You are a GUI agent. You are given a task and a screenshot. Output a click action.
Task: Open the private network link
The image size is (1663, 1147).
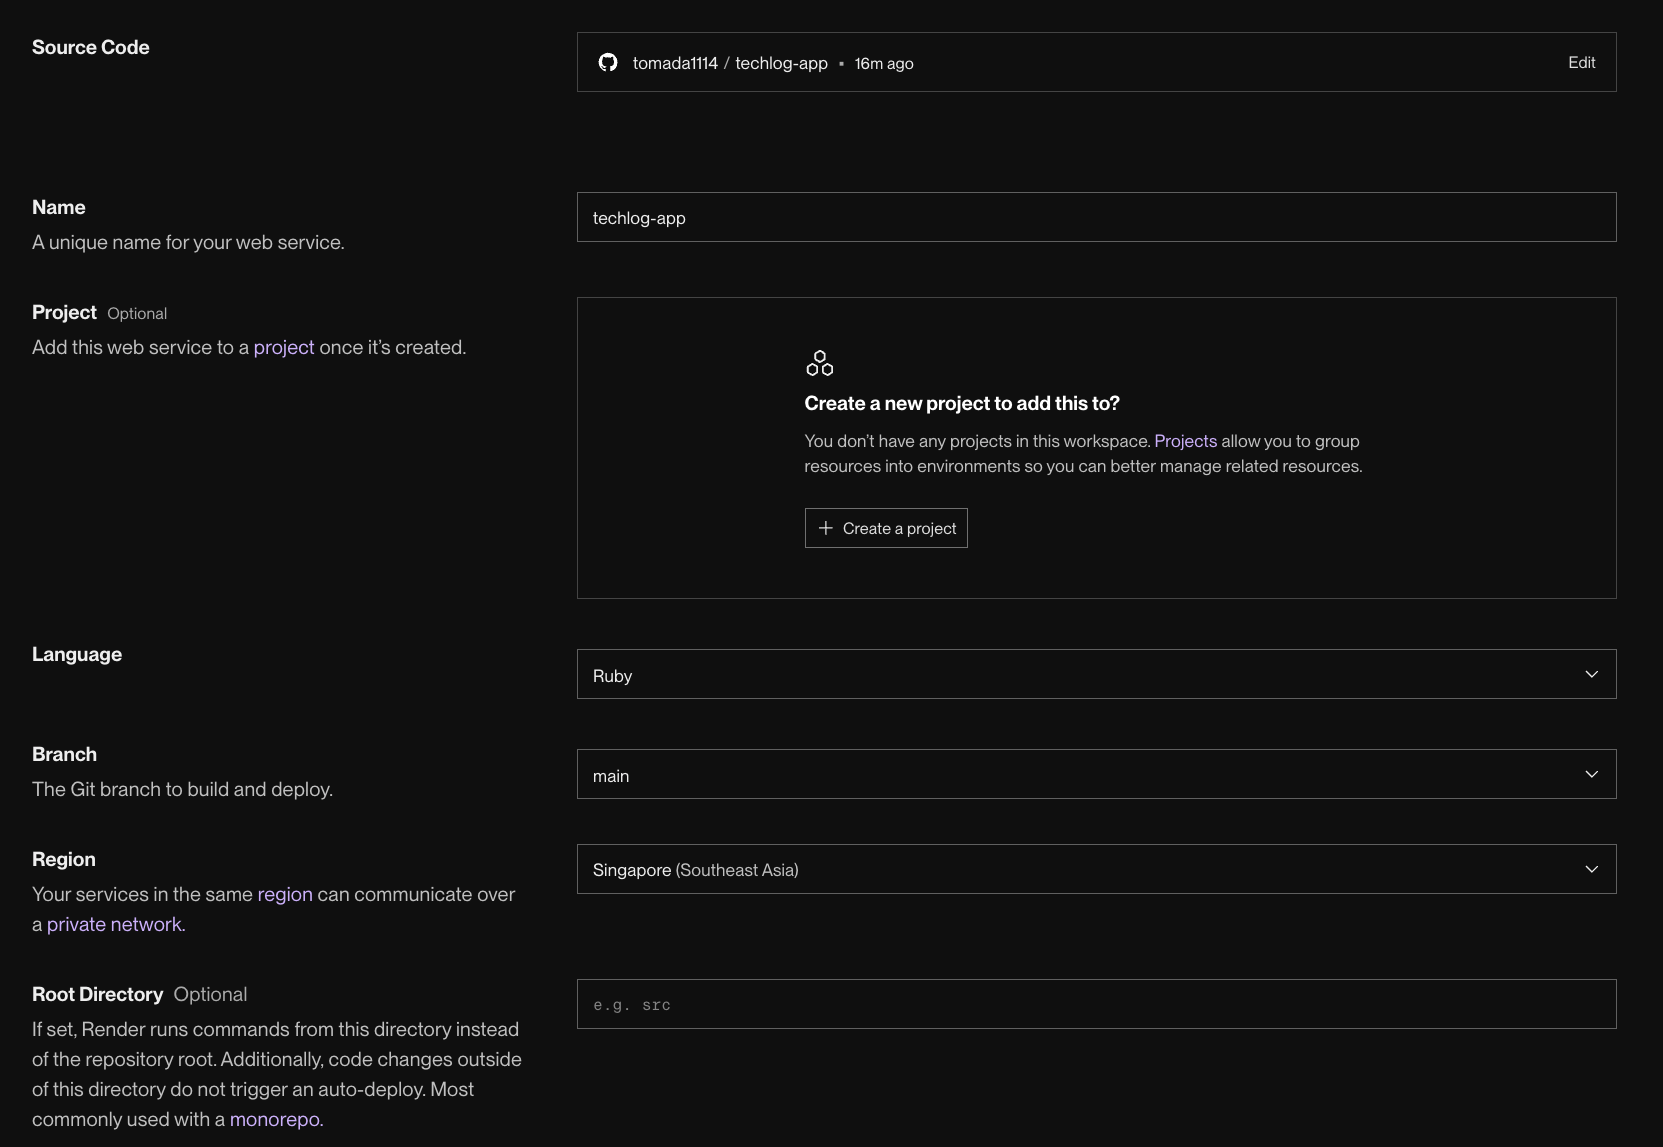point(114,924)
